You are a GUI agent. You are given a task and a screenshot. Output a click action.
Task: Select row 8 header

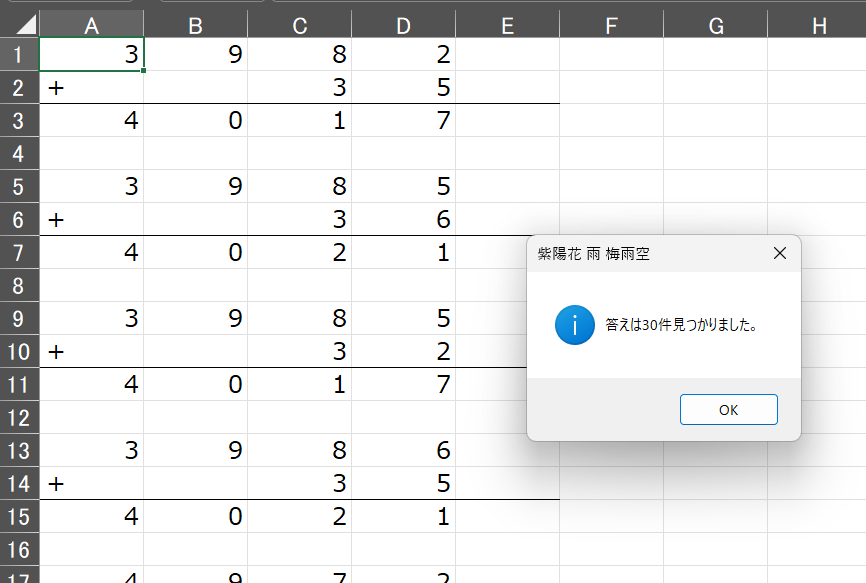tap(19, 285)
